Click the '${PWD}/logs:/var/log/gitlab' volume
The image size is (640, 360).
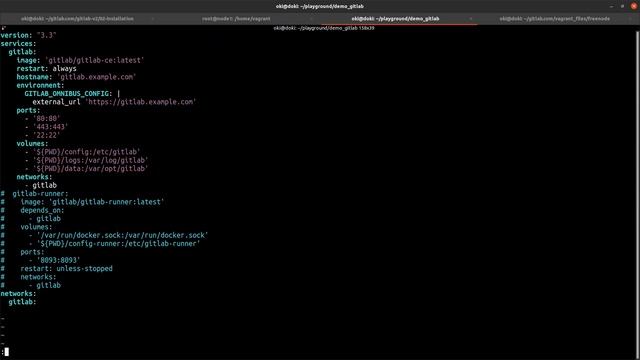tap(90, 160)
